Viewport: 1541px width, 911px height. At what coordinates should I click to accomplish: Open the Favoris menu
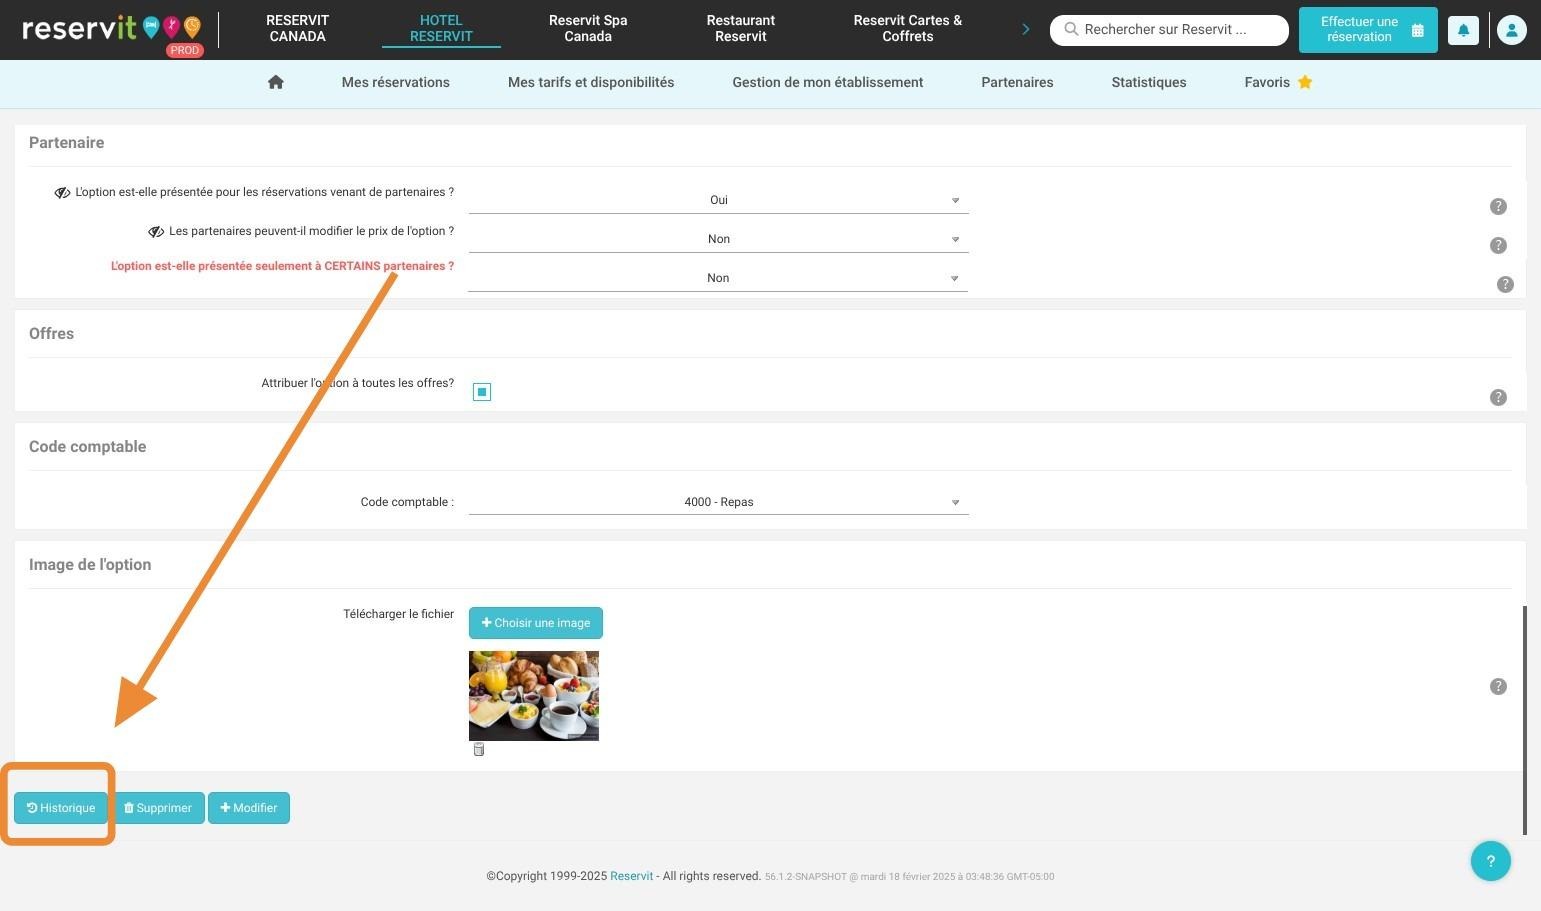click(1267, 82)
